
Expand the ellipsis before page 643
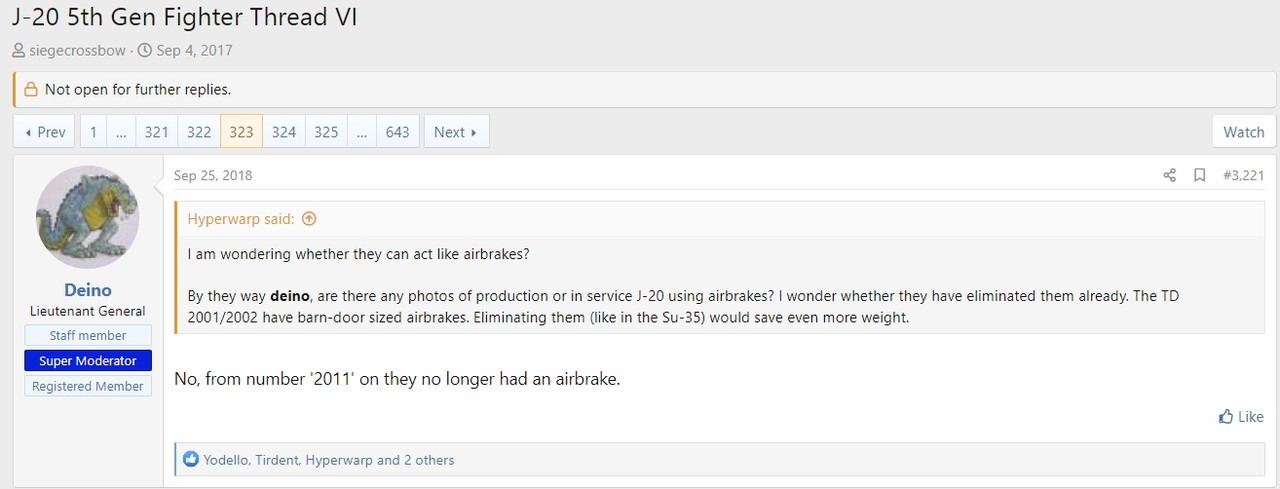361,132
